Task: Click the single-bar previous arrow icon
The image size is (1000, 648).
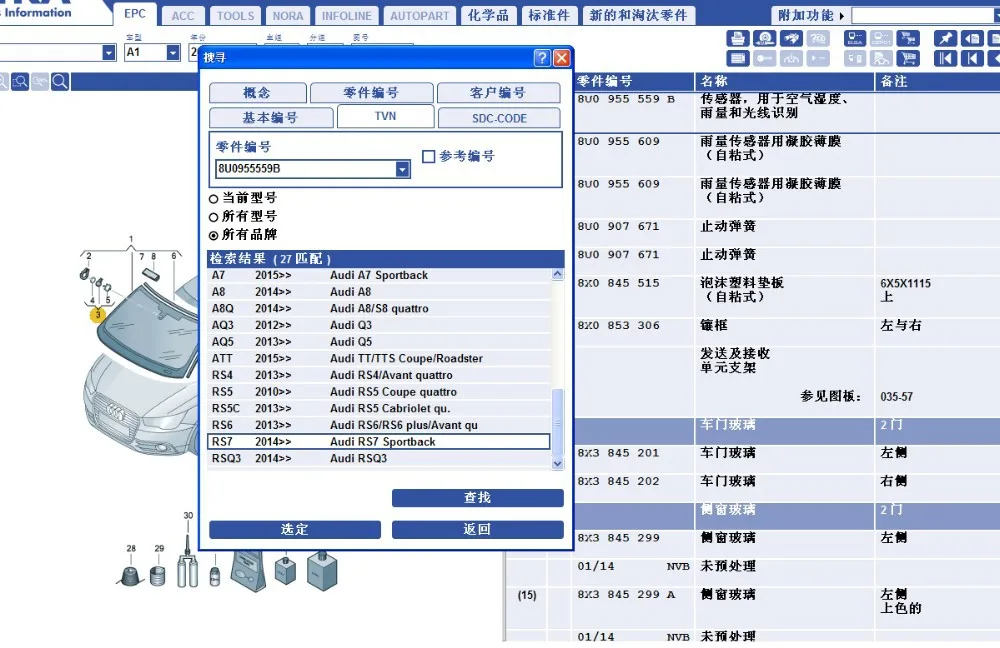Action: [971, 59]
